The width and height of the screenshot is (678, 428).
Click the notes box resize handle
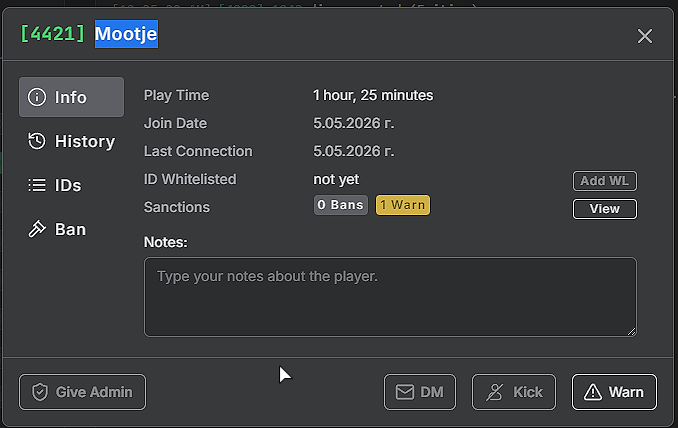[x=631, y=332]
